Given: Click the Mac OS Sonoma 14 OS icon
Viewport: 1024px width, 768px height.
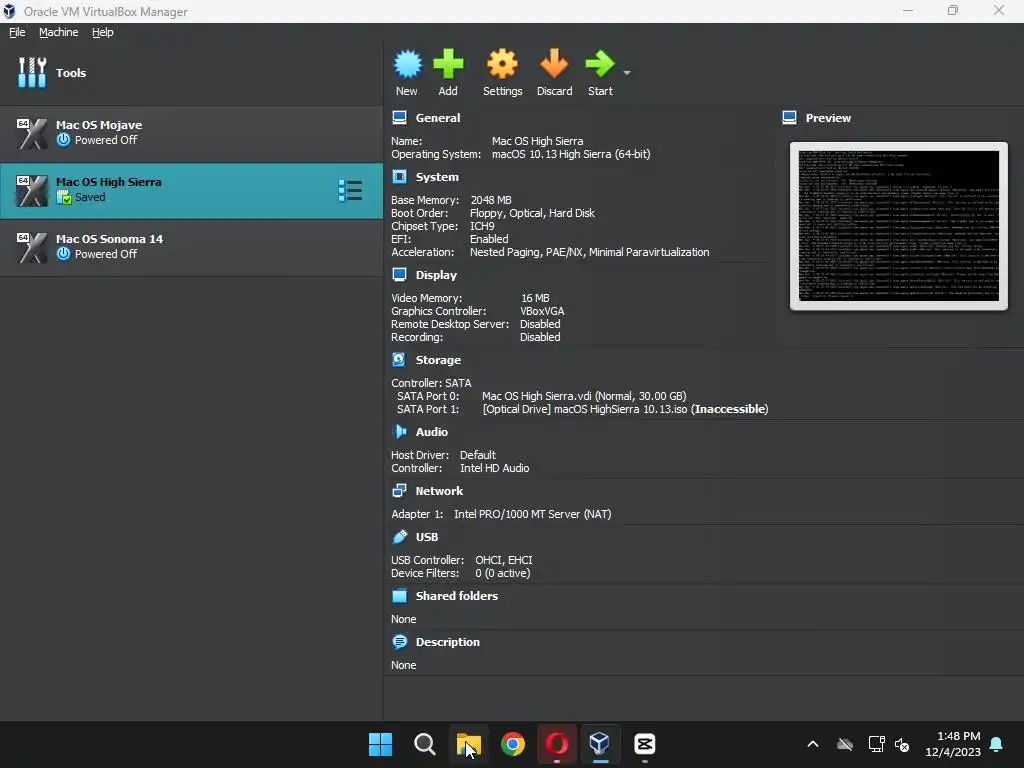Looking at the screenshot, I should click(31, 248).
